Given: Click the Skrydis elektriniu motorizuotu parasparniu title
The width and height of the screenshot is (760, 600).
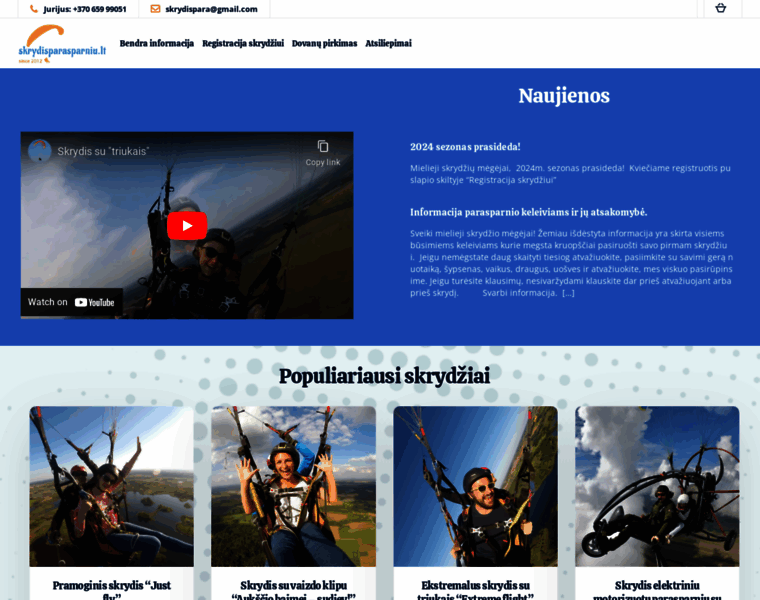Looking at the screenshot, I should pos(657,591).
